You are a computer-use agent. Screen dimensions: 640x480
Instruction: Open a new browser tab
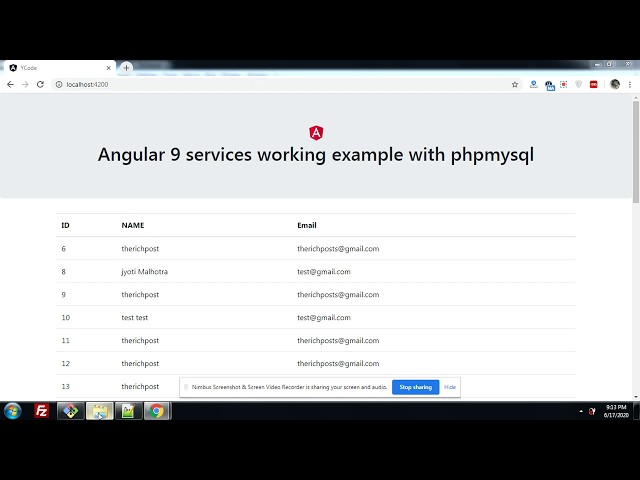(126, 68)
